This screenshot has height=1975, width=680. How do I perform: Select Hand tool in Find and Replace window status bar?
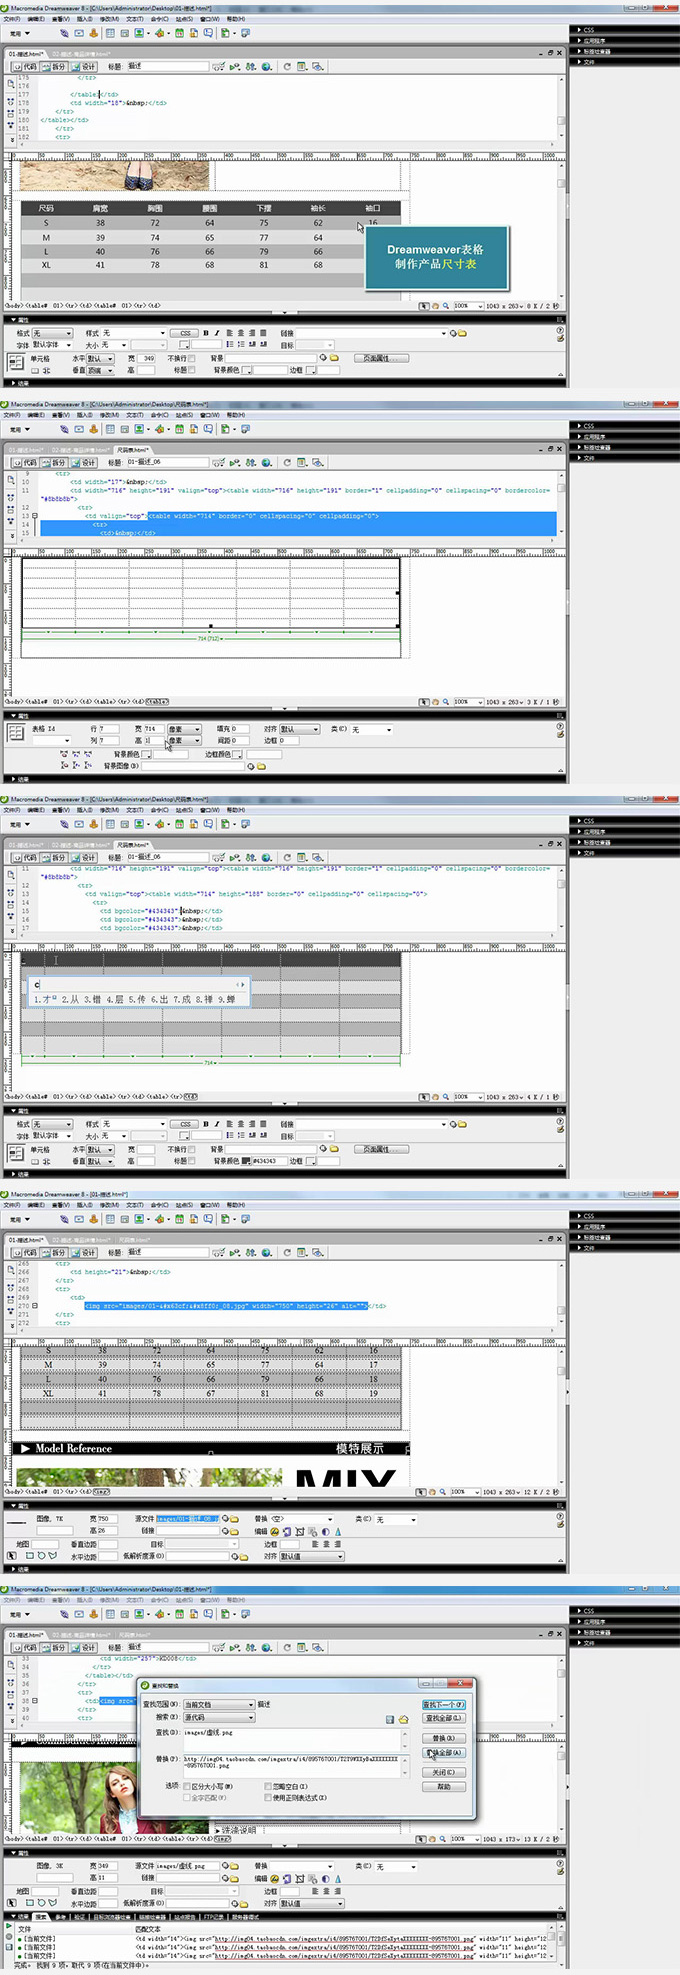(x=434, y=1839)
